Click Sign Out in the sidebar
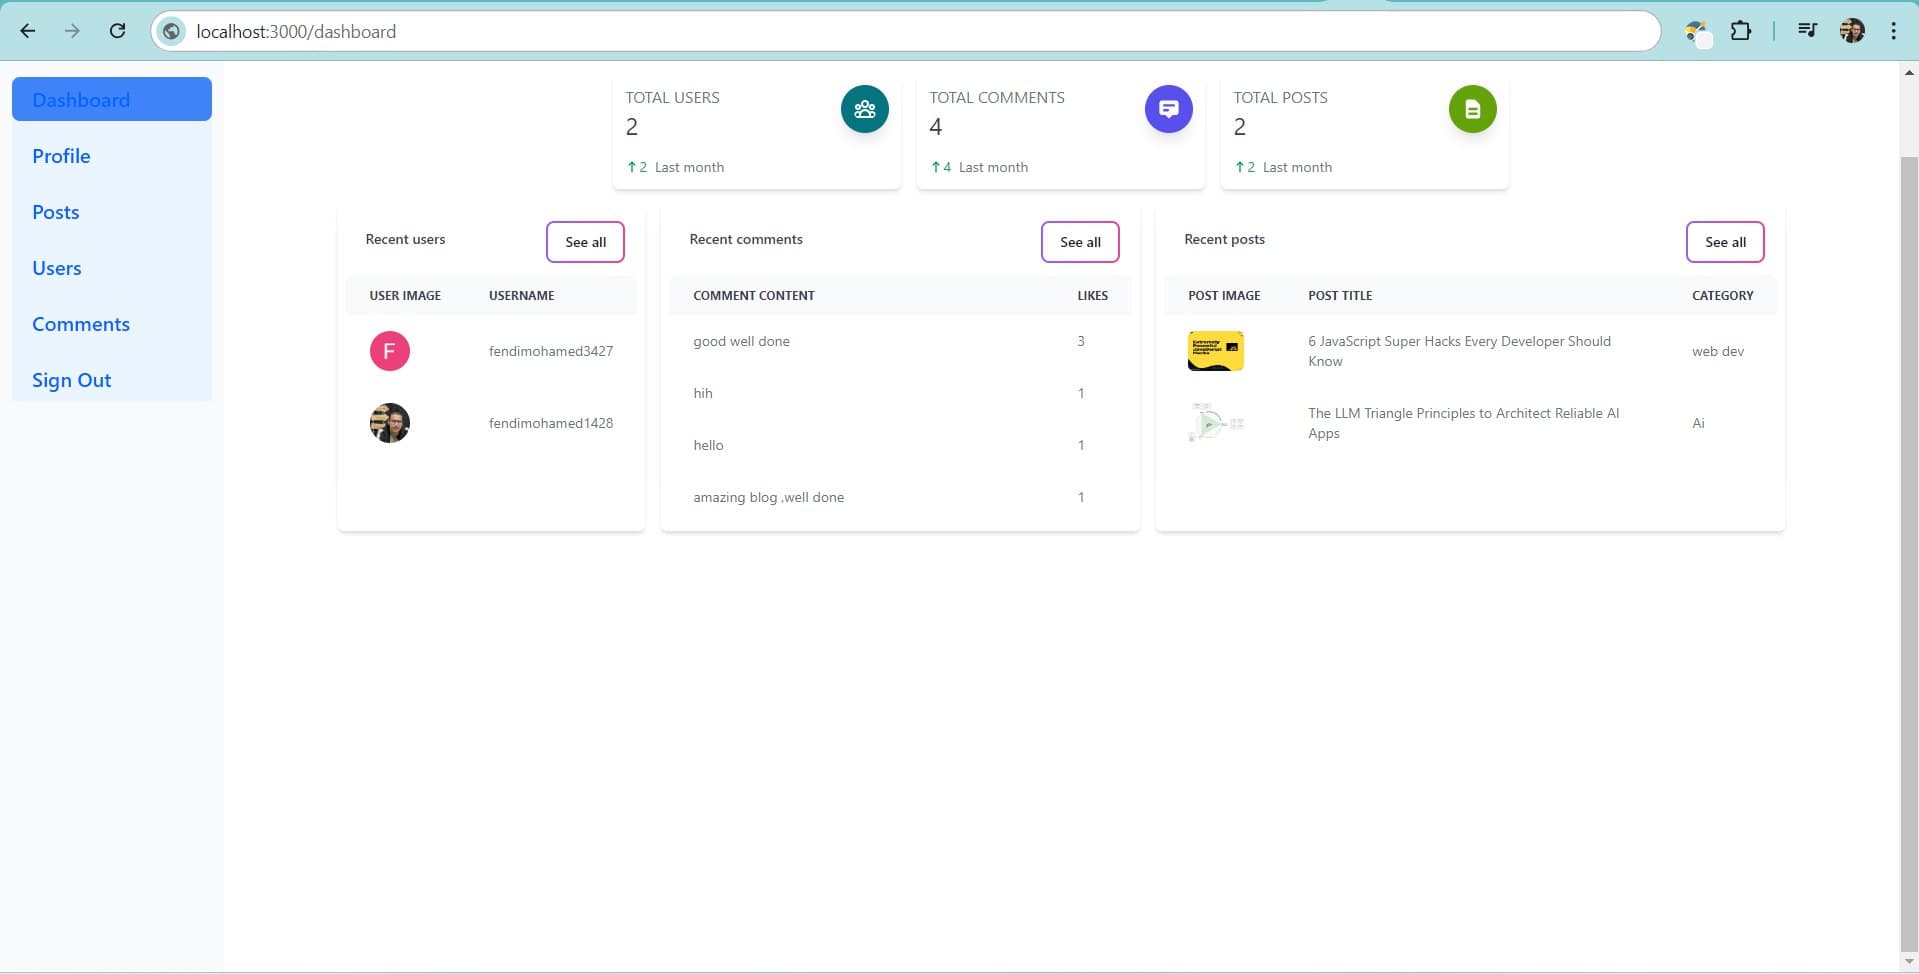The width and height of the screenshot is (1919, 974). pos(71,380)
